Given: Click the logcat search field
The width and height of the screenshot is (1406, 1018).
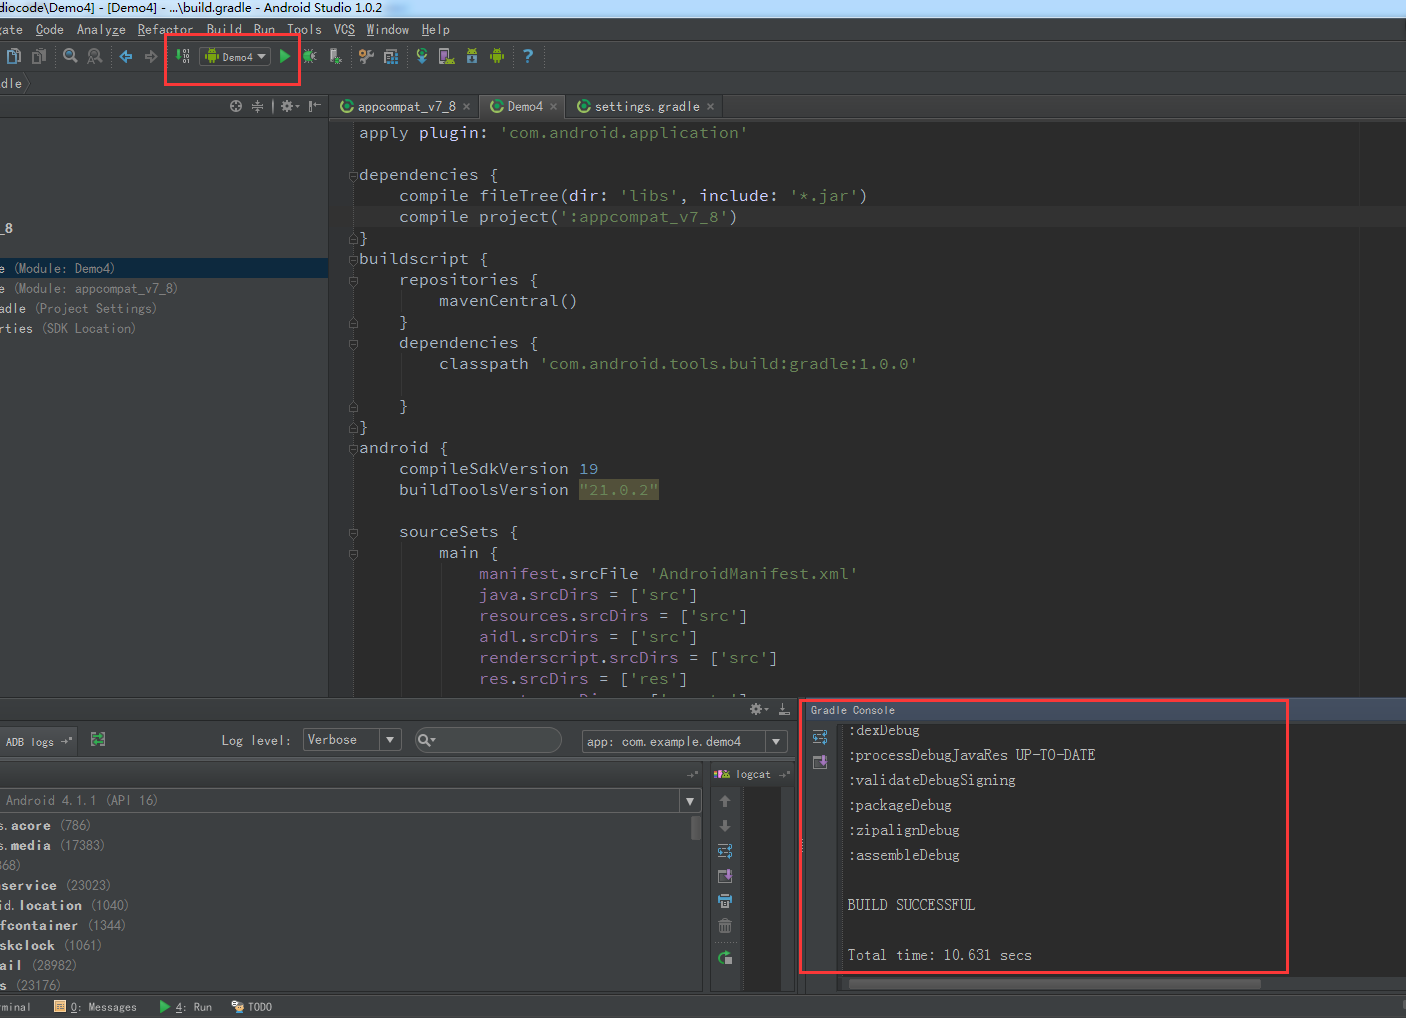Looking at the screenshot, I should click(488, 740).
